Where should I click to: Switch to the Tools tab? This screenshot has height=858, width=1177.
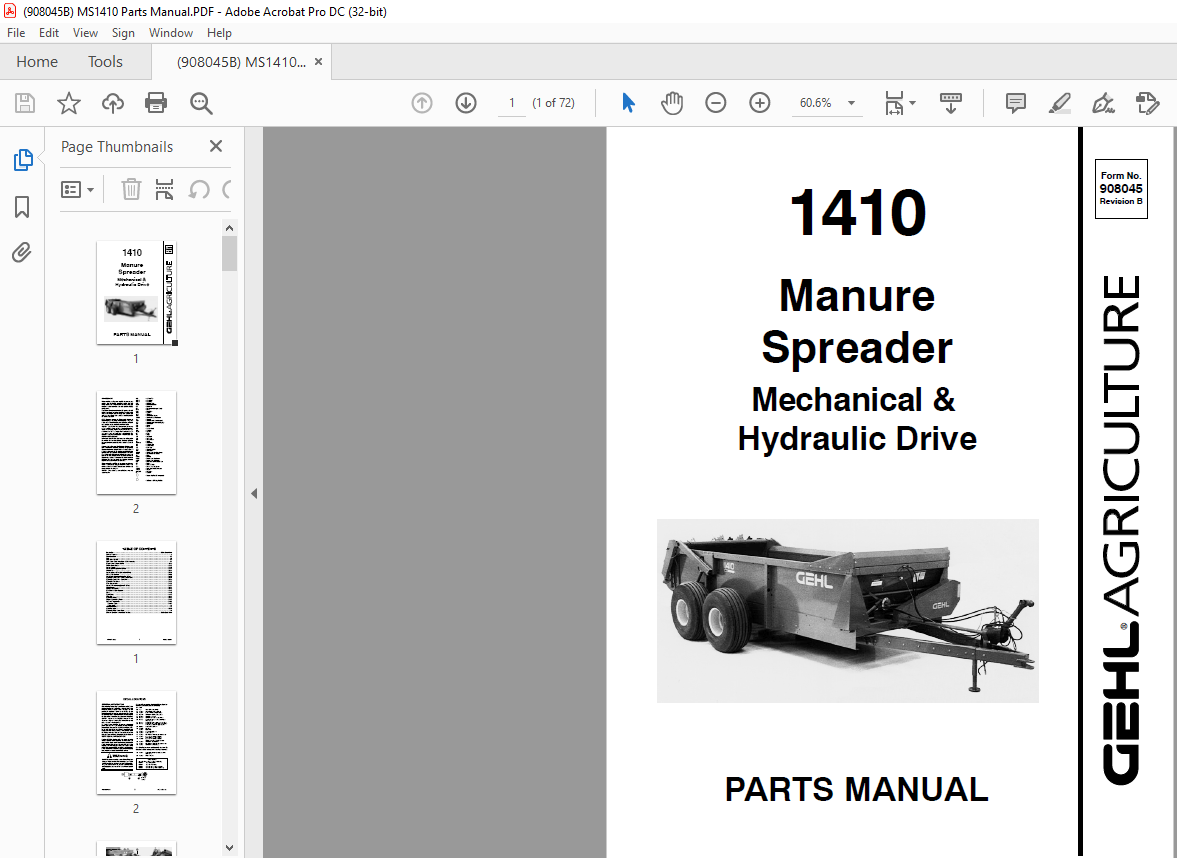pyautogui.click(x=105, y=62)
